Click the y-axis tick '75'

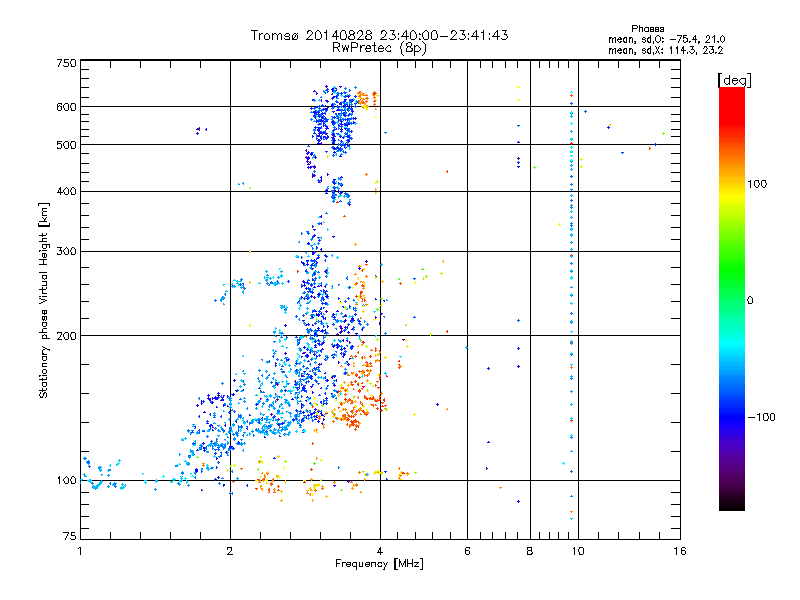pos(70,536)
